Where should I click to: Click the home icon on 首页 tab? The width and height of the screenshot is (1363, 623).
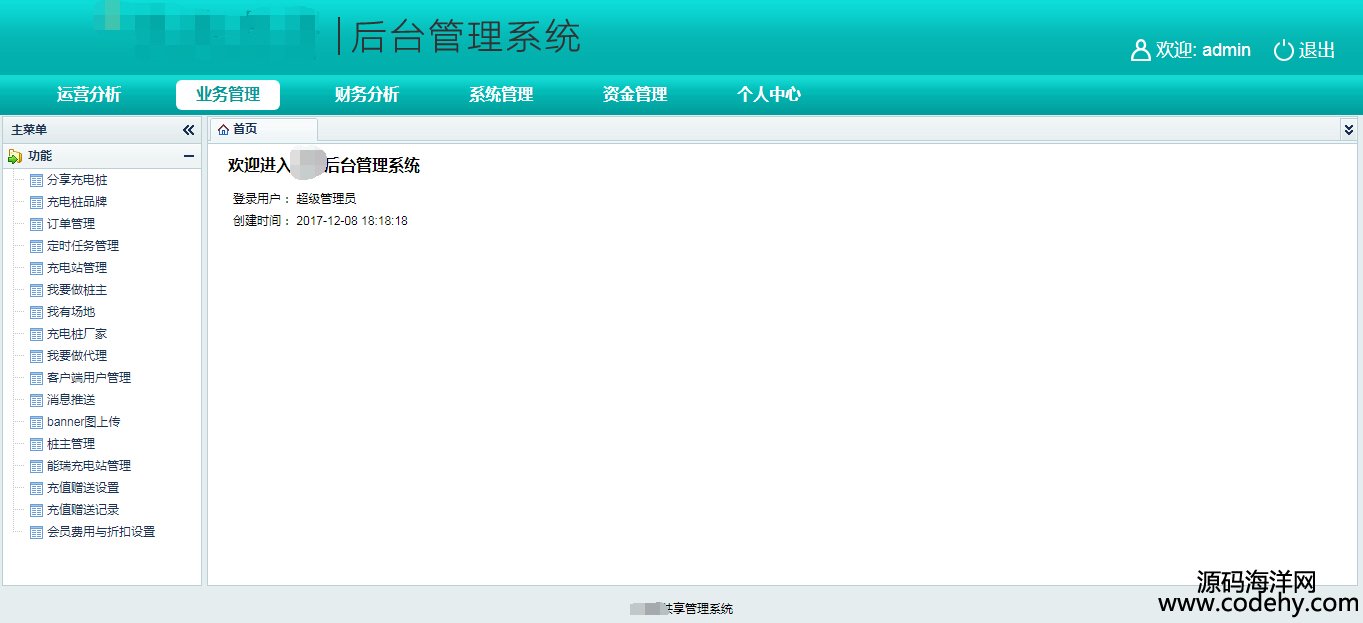pos(223,130)
